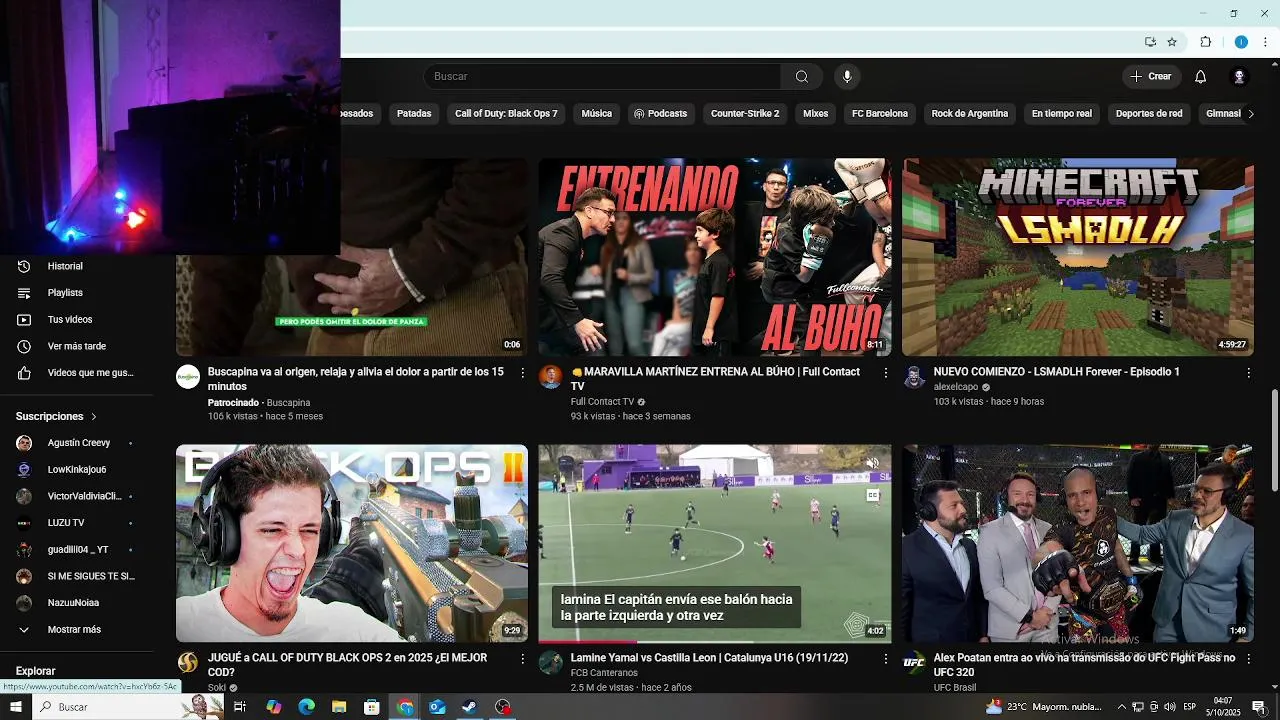Open File Explorer from the taskbar
The width and height of the screenshot is (1280, 720).
(x=339, y=707)
